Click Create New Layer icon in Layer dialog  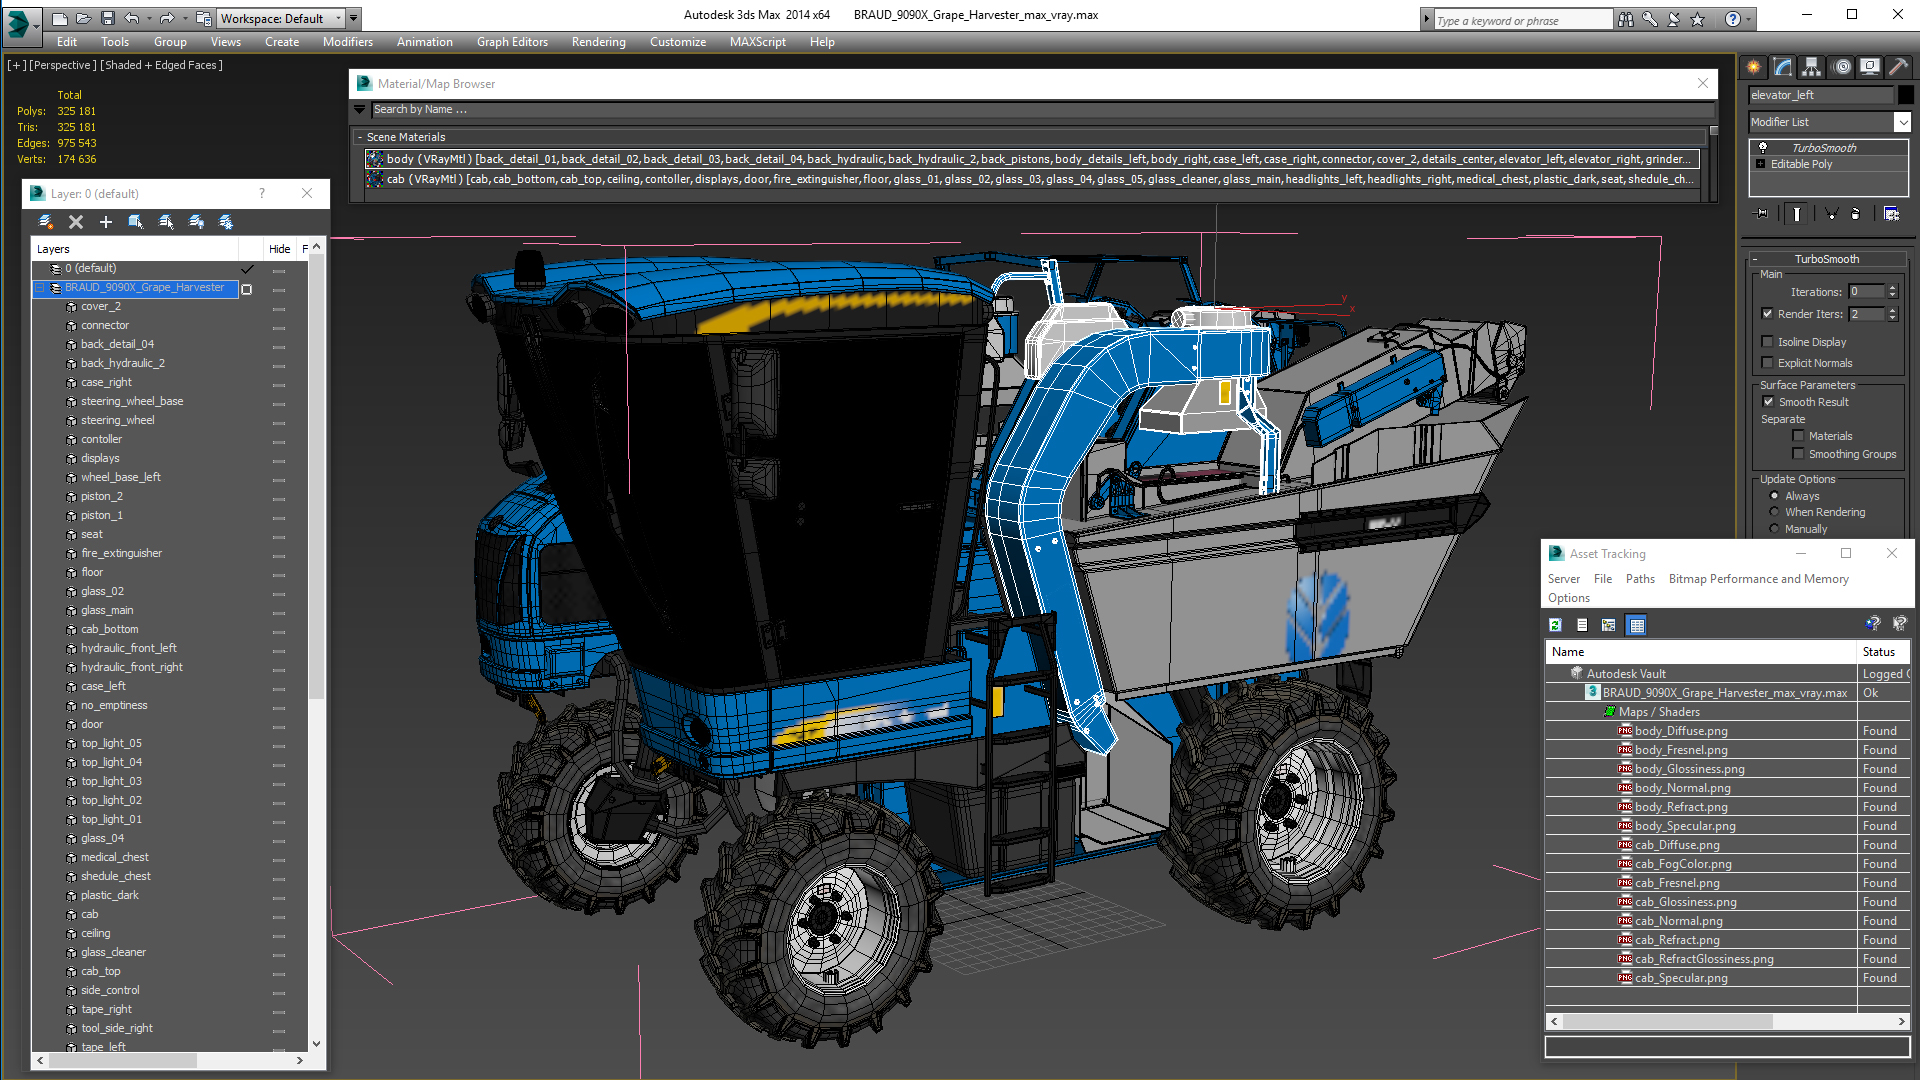coord(46,222)
